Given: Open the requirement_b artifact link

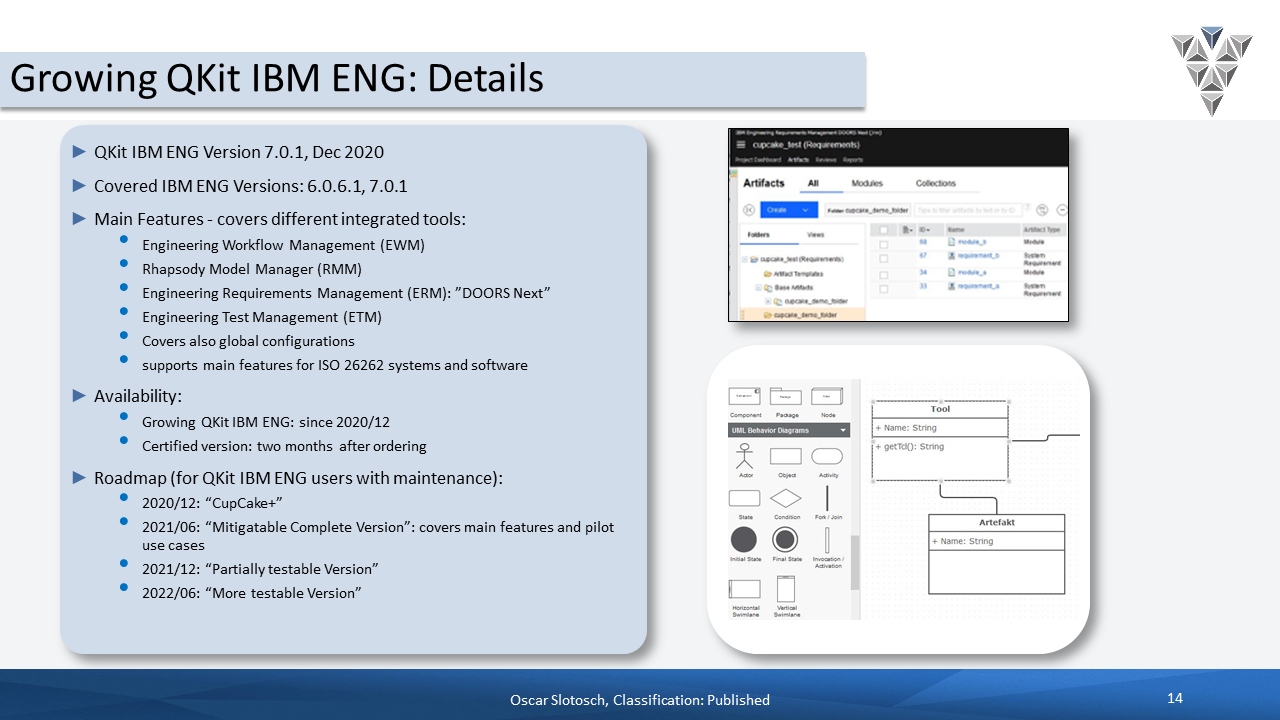Looking at the screenshot, I should (978, 256).
